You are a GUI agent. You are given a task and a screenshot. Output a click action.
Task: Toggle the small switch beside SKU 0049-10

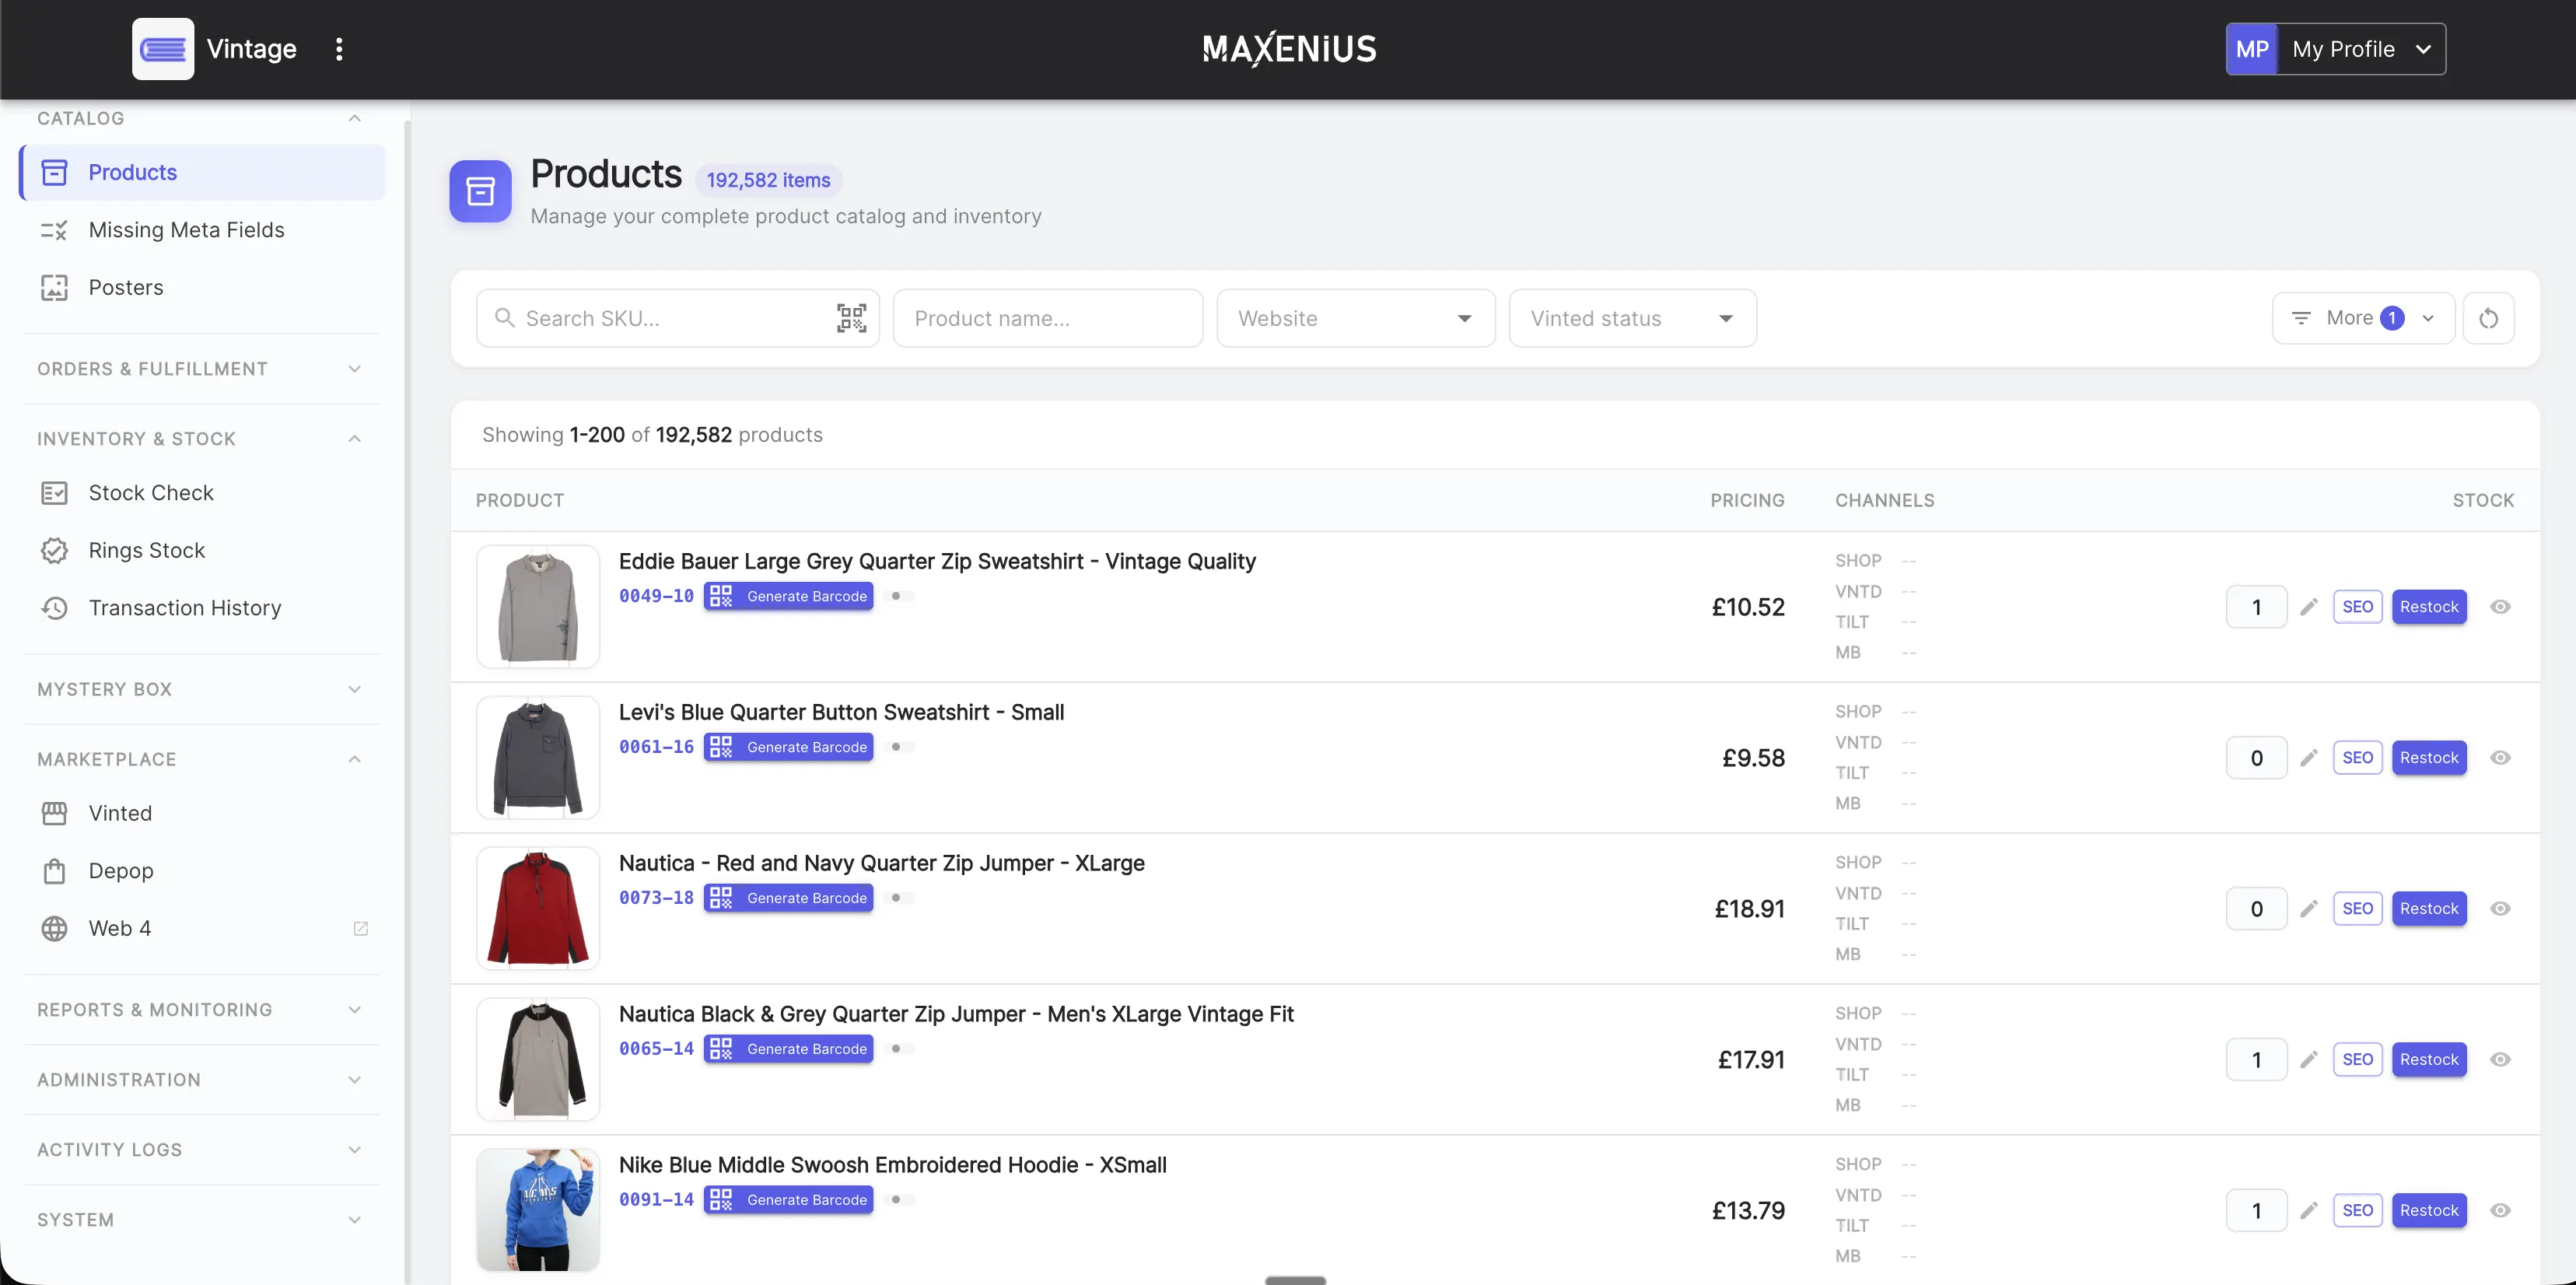[899, 596]
